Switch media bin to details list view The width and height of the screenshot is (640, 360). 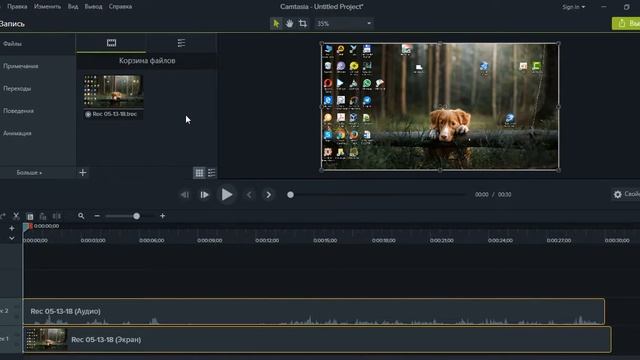tap(211, 173)
